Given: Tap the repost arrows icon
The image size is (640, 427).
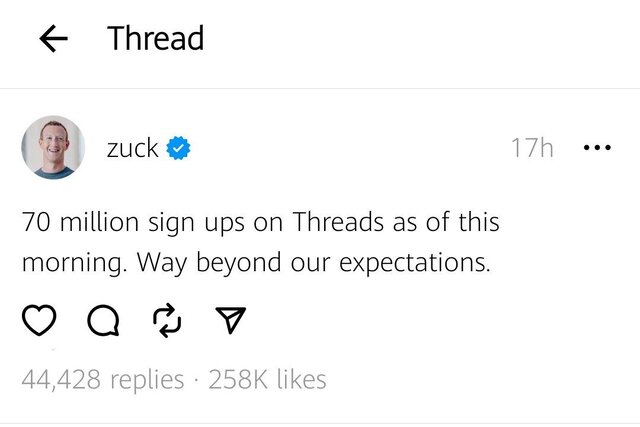Looking at the screenshot, I should (x=166, y=320).
